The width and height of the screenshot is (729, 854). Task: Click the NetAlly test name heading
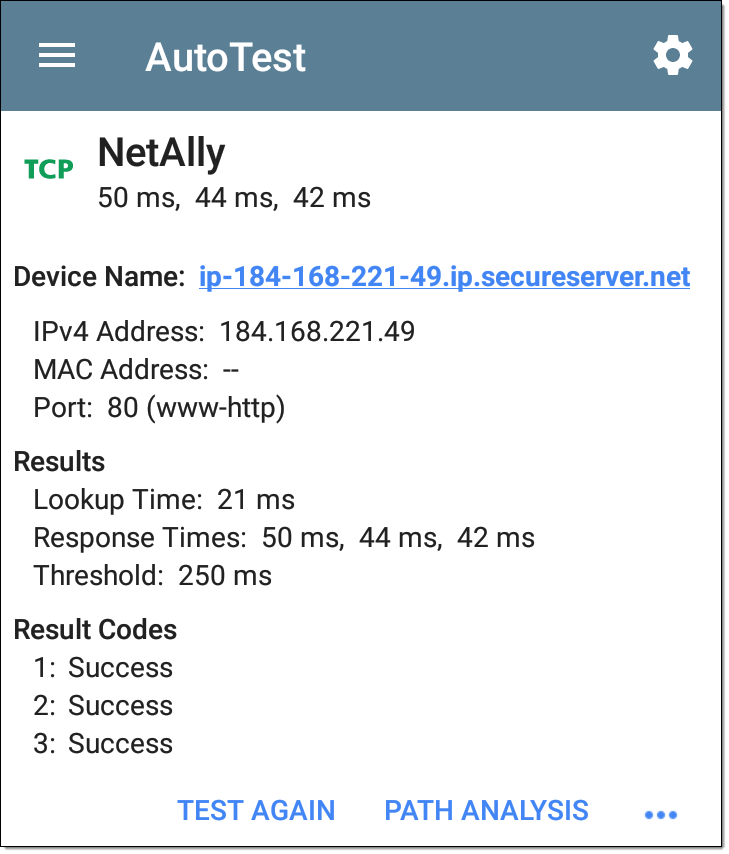point(161,154)
